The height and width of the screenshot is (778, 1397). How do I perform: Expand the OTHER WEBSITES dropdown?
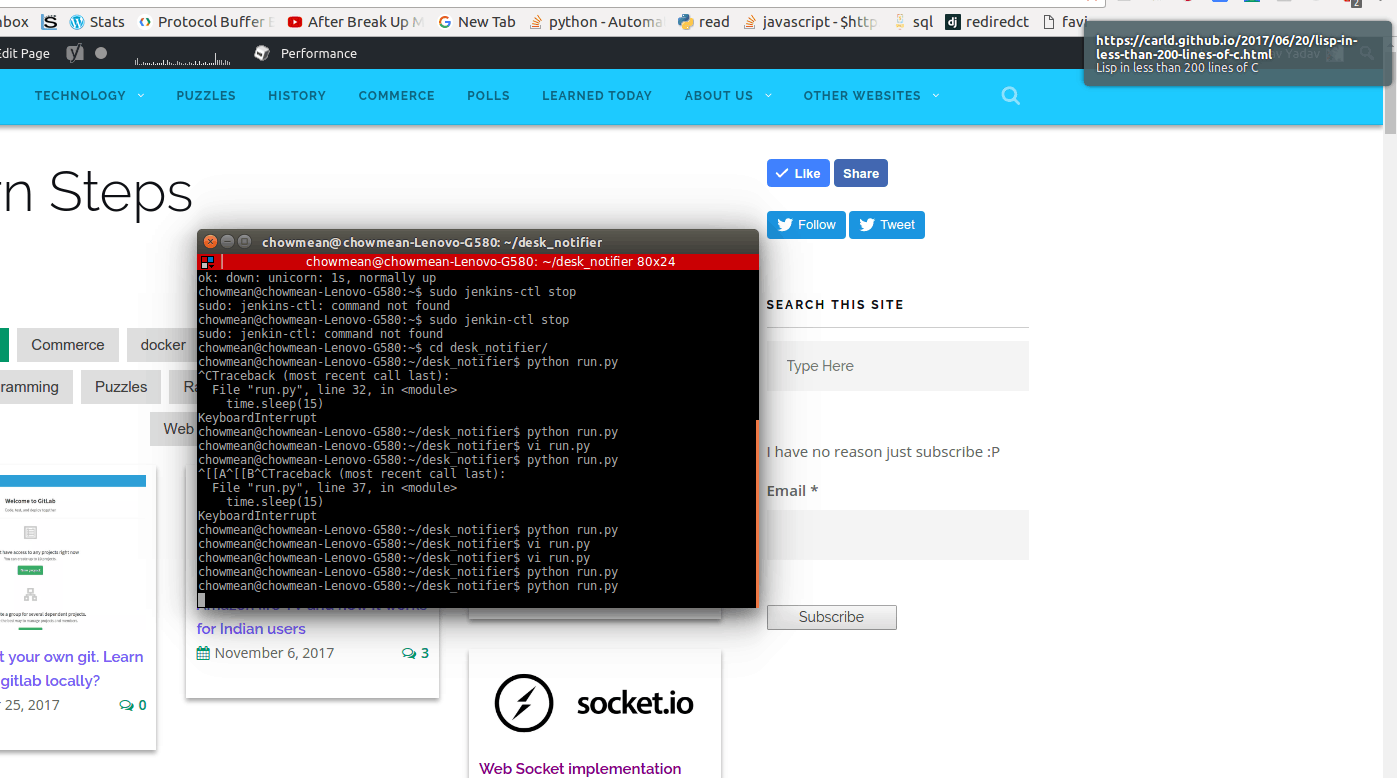click(x=870, y=96)
